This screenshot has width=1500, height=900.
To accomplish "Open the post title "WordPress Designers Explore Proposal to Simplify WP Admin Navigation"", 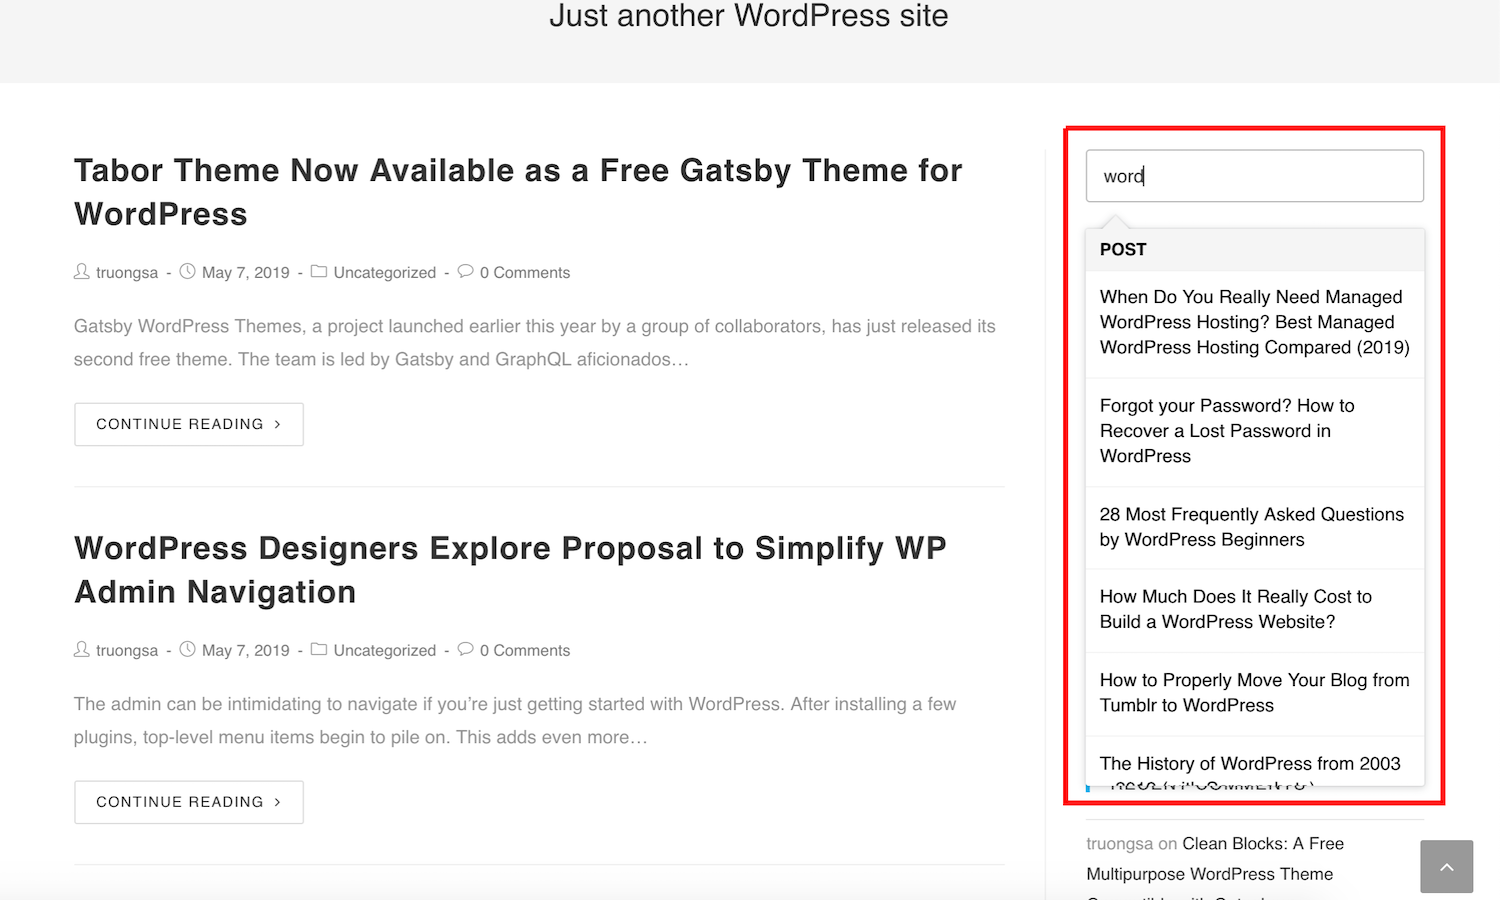I will (510, 570).
